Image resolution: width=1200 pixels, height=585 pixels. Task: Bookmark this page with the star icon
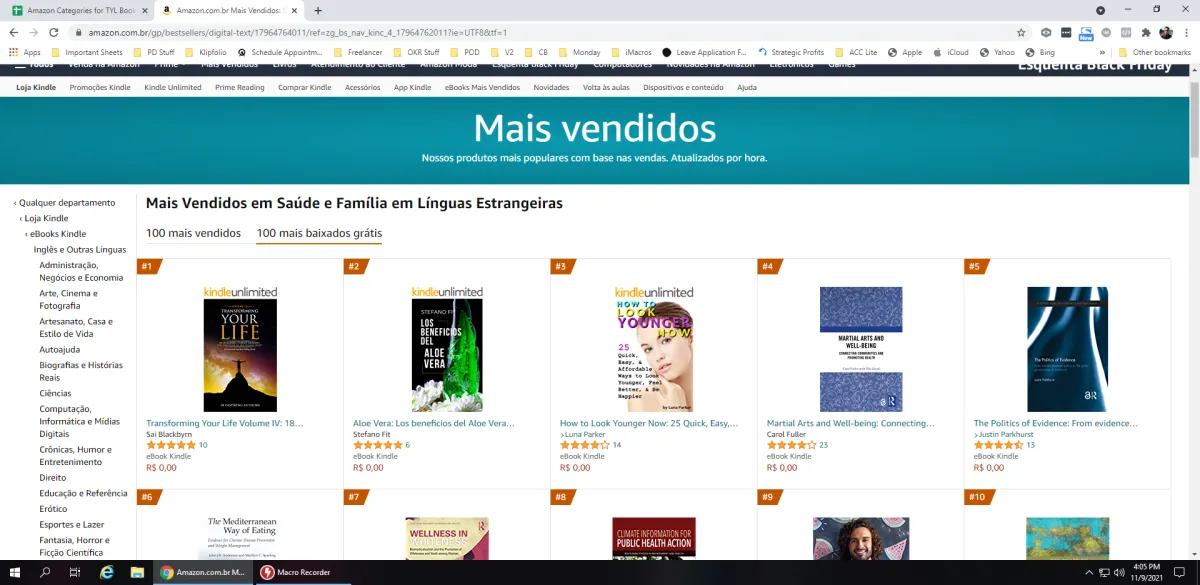1021,32
